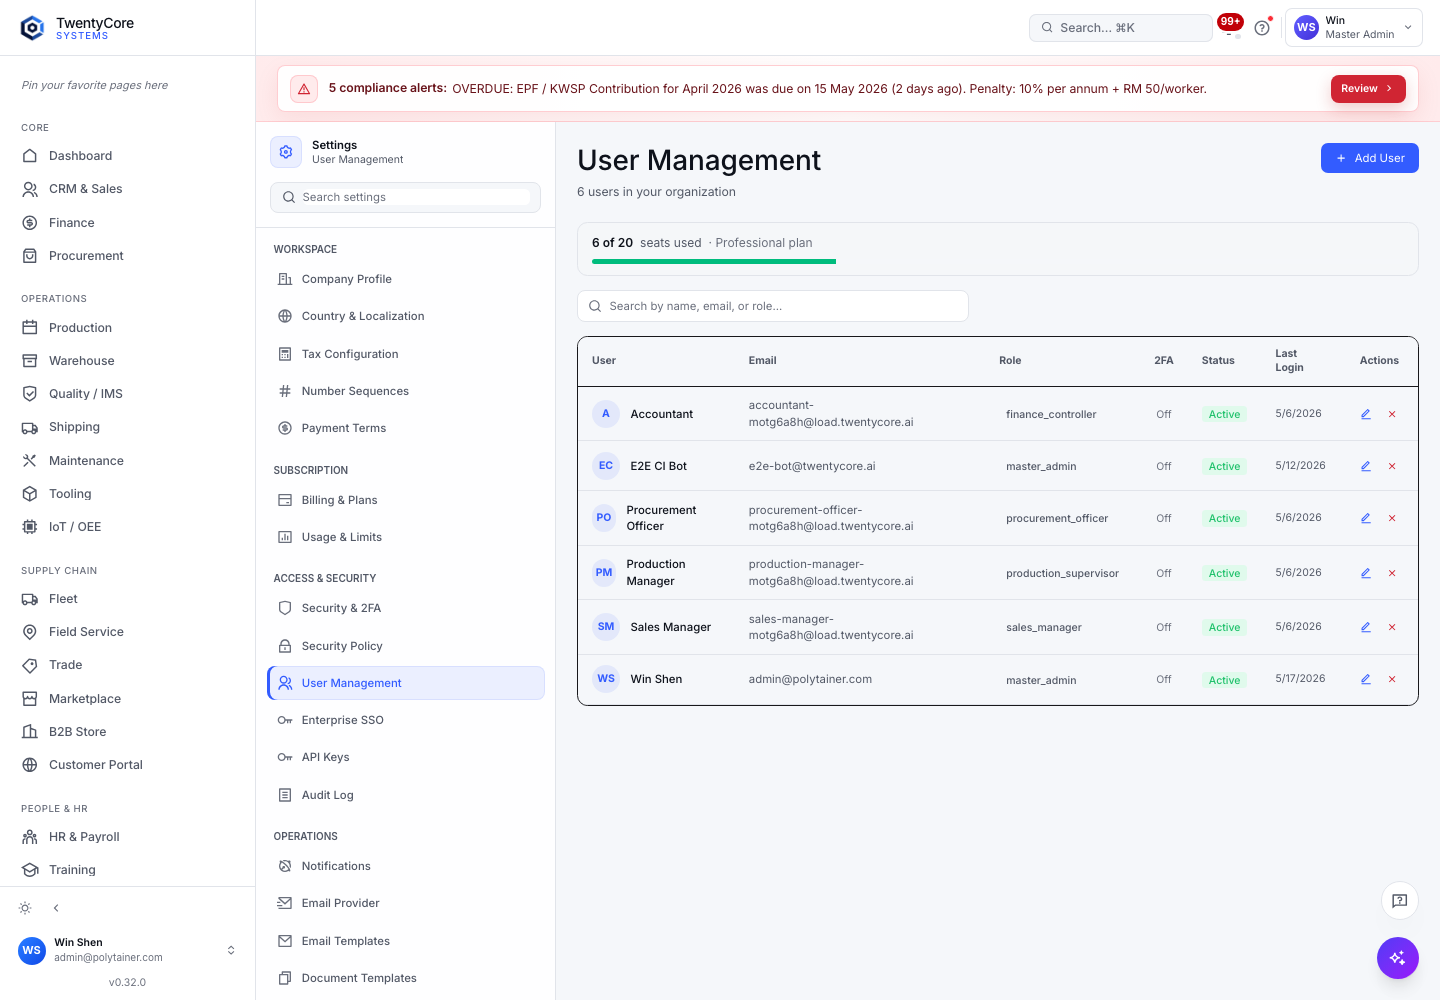Open Notifications settings

[406, 866]
